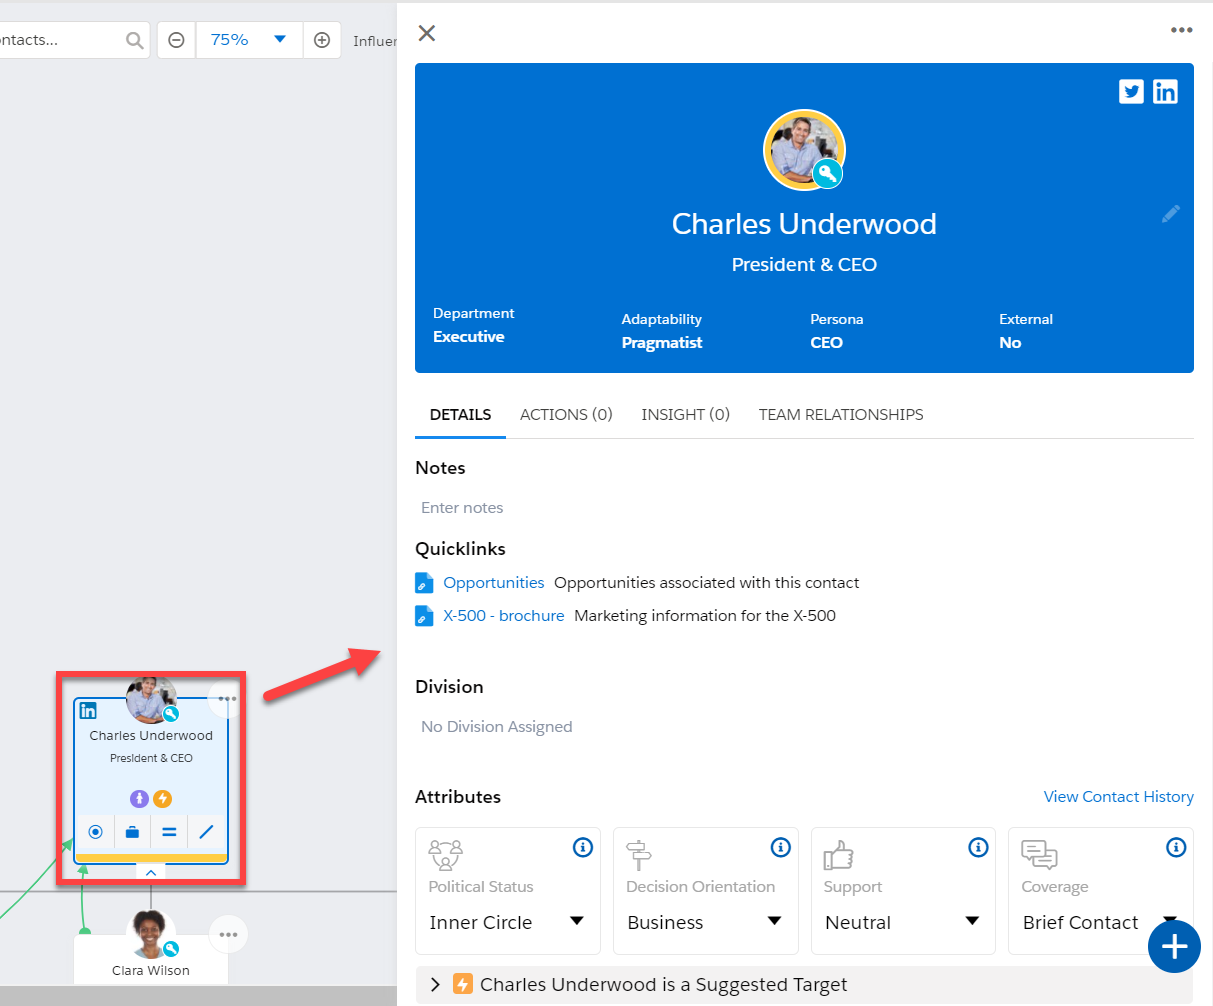The height and width of the screenshot is (1006, 1213).
Task: Click the orange lightning icon on Charles's card
Action: point(163,799)
